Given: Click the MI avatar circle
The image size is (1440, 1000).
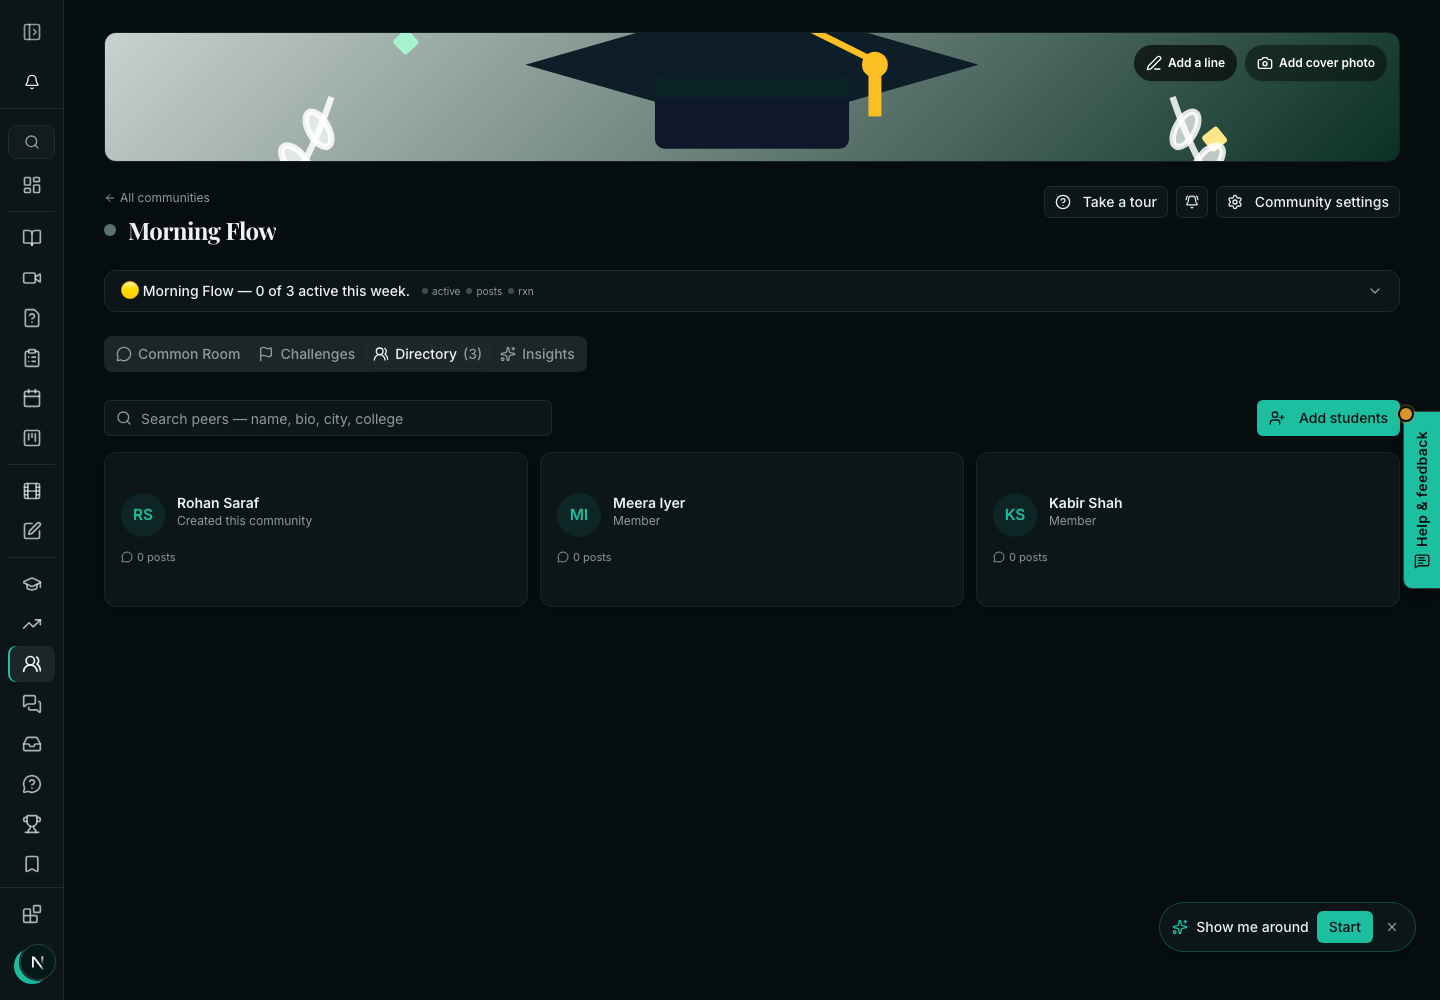Looking at the screenshot, I should click(579, 515).
